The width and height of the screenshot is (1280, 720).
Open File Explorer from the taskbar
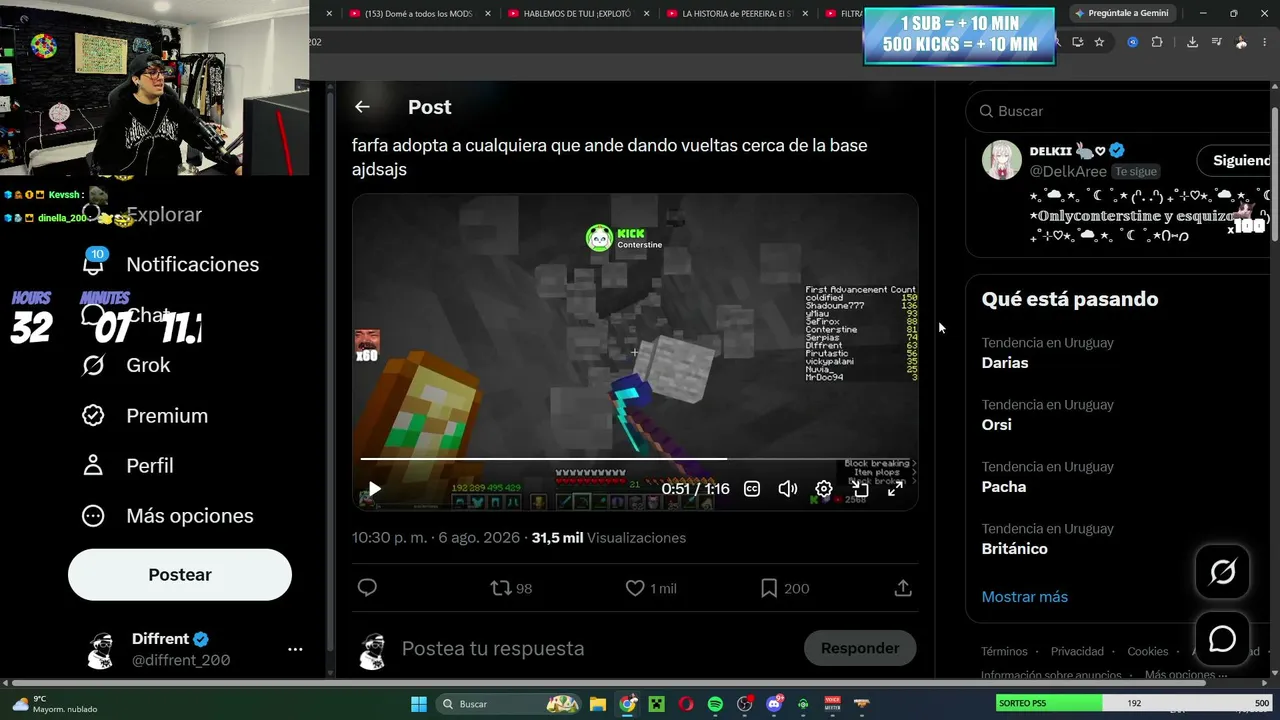pyautogui.click(x=597, y=704)
